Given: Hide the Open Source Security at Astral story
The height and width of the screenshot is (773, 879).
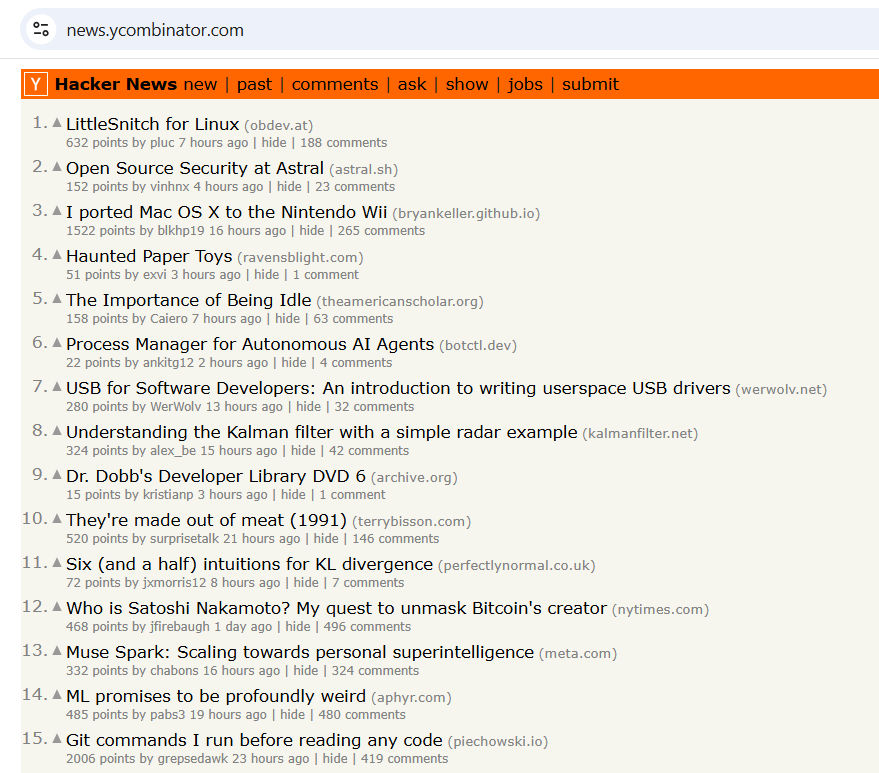Looking at the screenshot, I should [289, 187].
